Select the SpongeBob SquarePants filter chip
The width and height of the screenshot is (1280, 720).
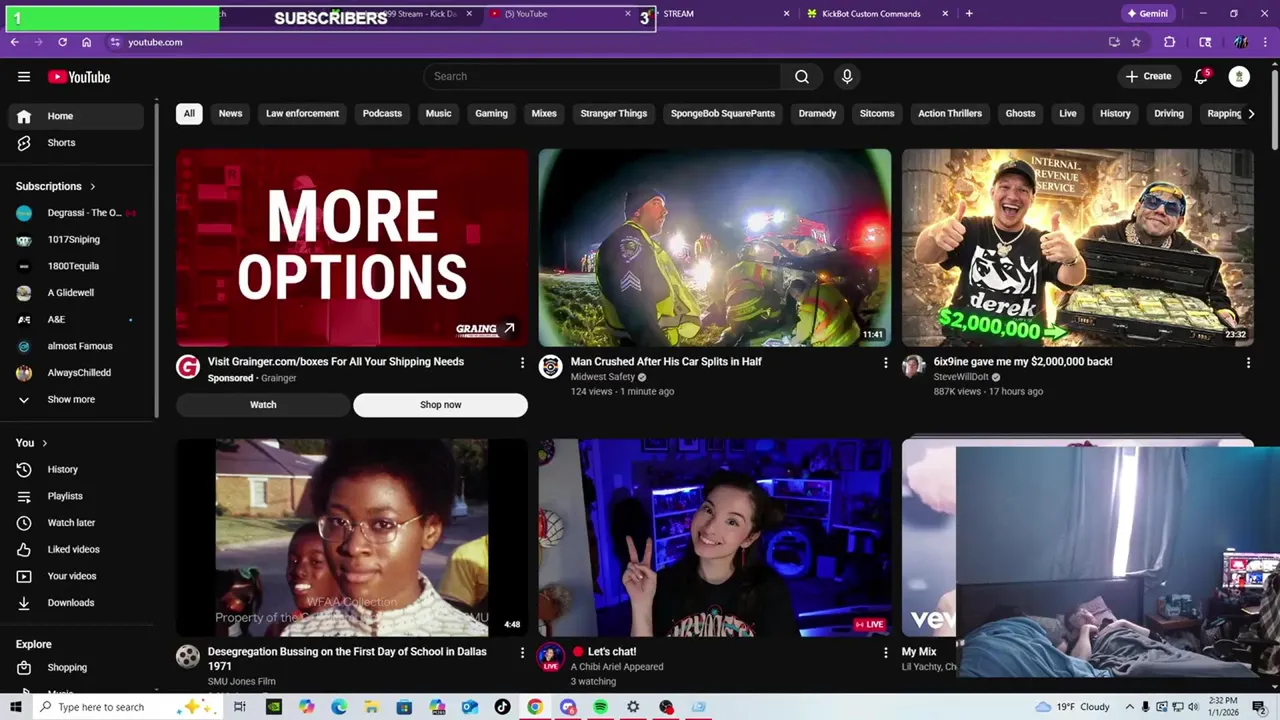click(x=723, y=114)
